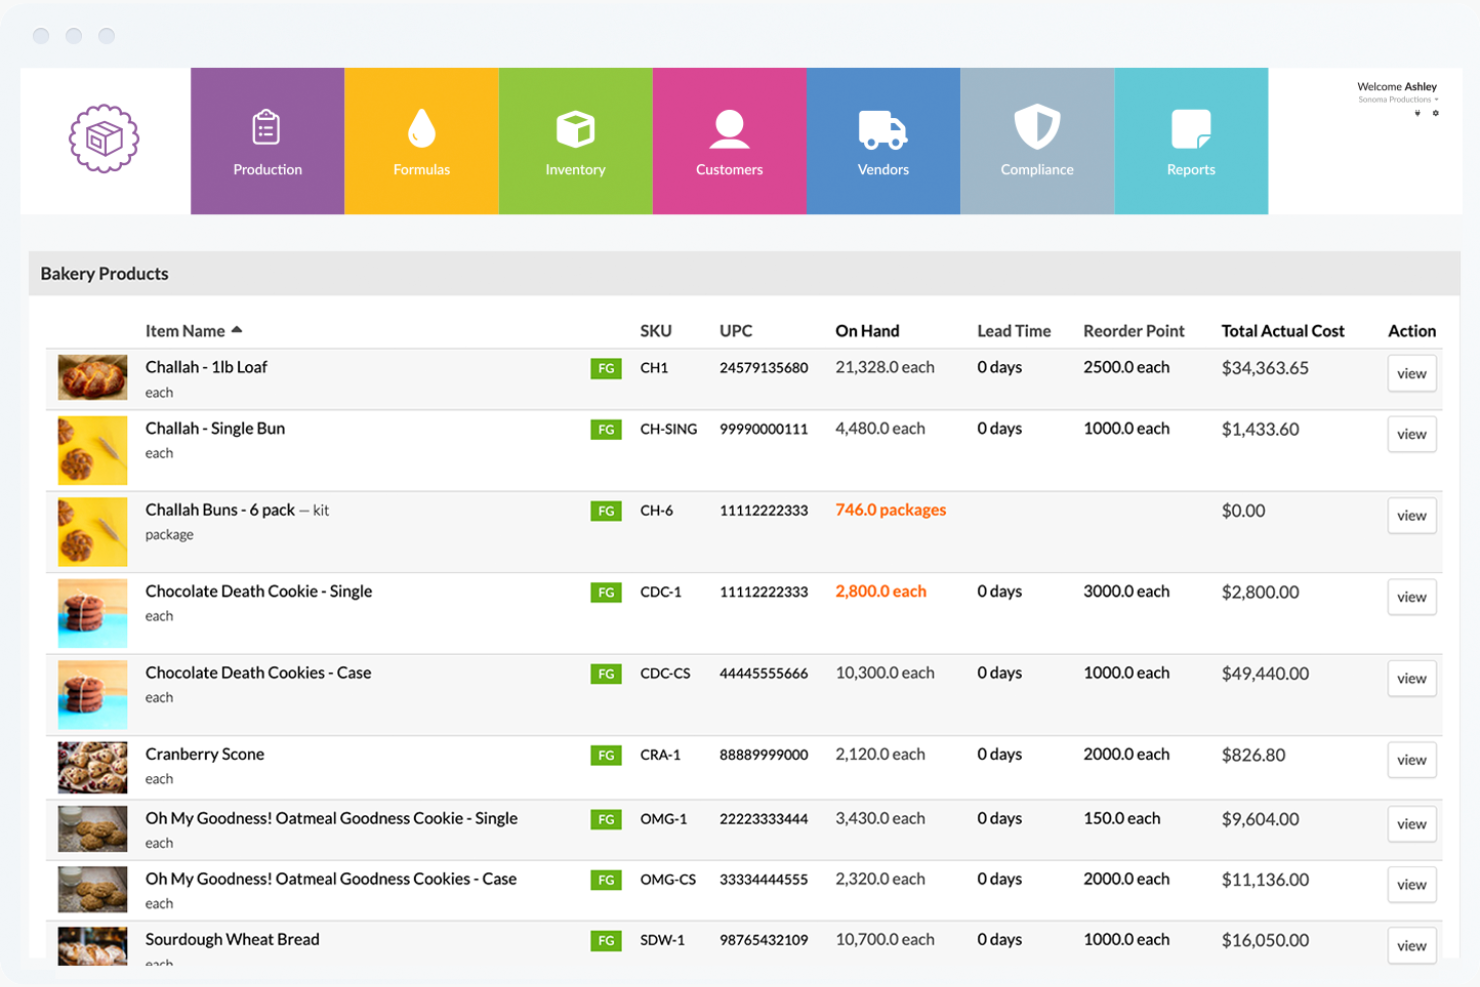The width and height of the screenshot is (1480, 987).
Task: Open the Oatmeal Goodness Cookie - Single thumbnail
Action: pyautogui.click(x=93, y=829)
